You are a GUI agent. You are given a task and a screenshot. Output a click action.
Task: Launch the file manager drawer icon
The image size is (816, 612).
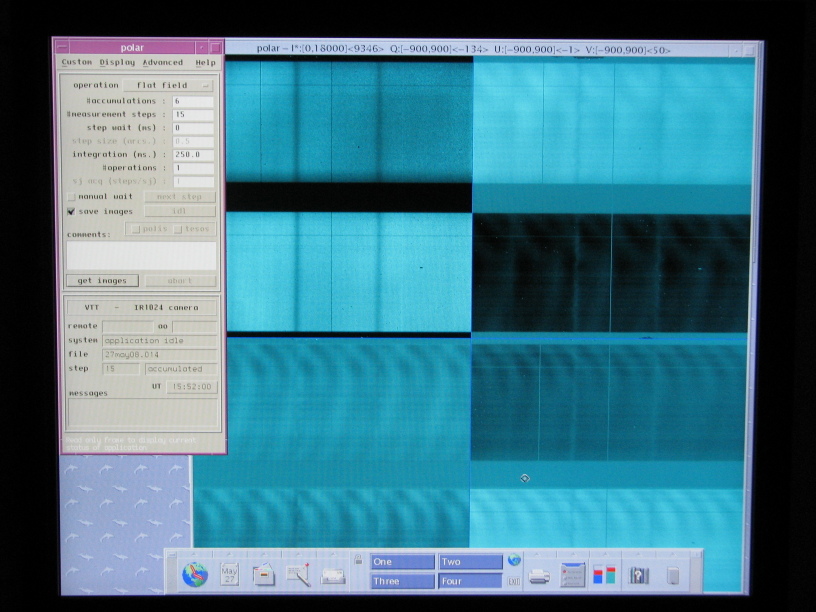263,574
